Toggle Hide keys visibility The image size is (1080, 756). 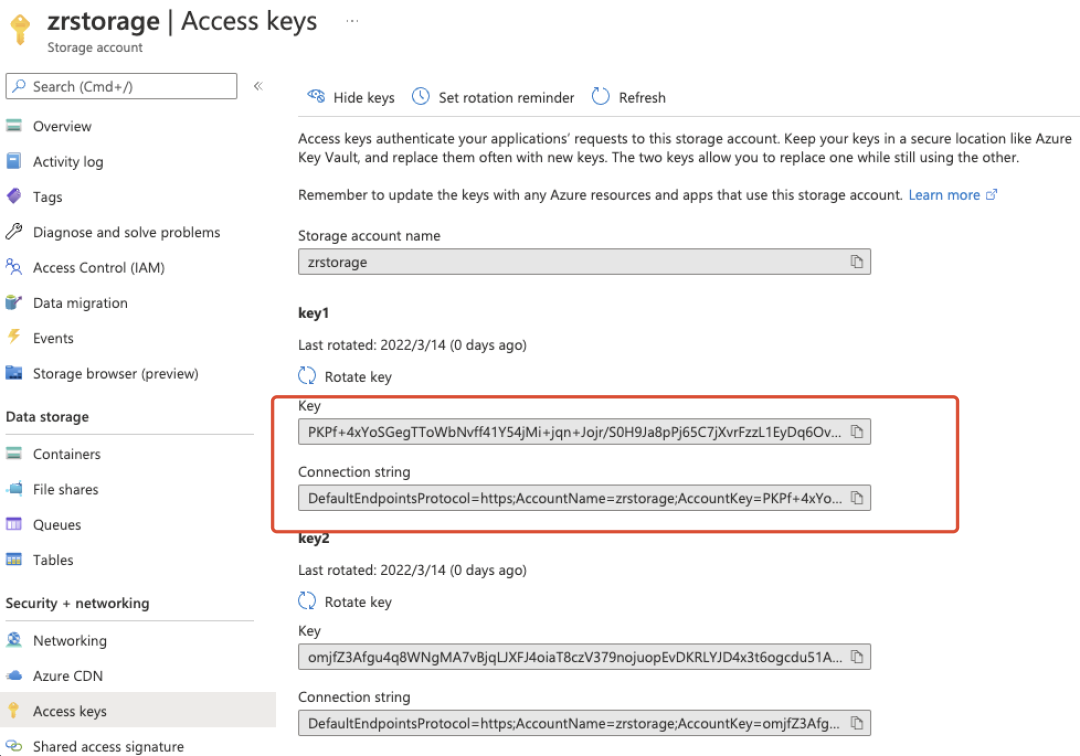351,97
